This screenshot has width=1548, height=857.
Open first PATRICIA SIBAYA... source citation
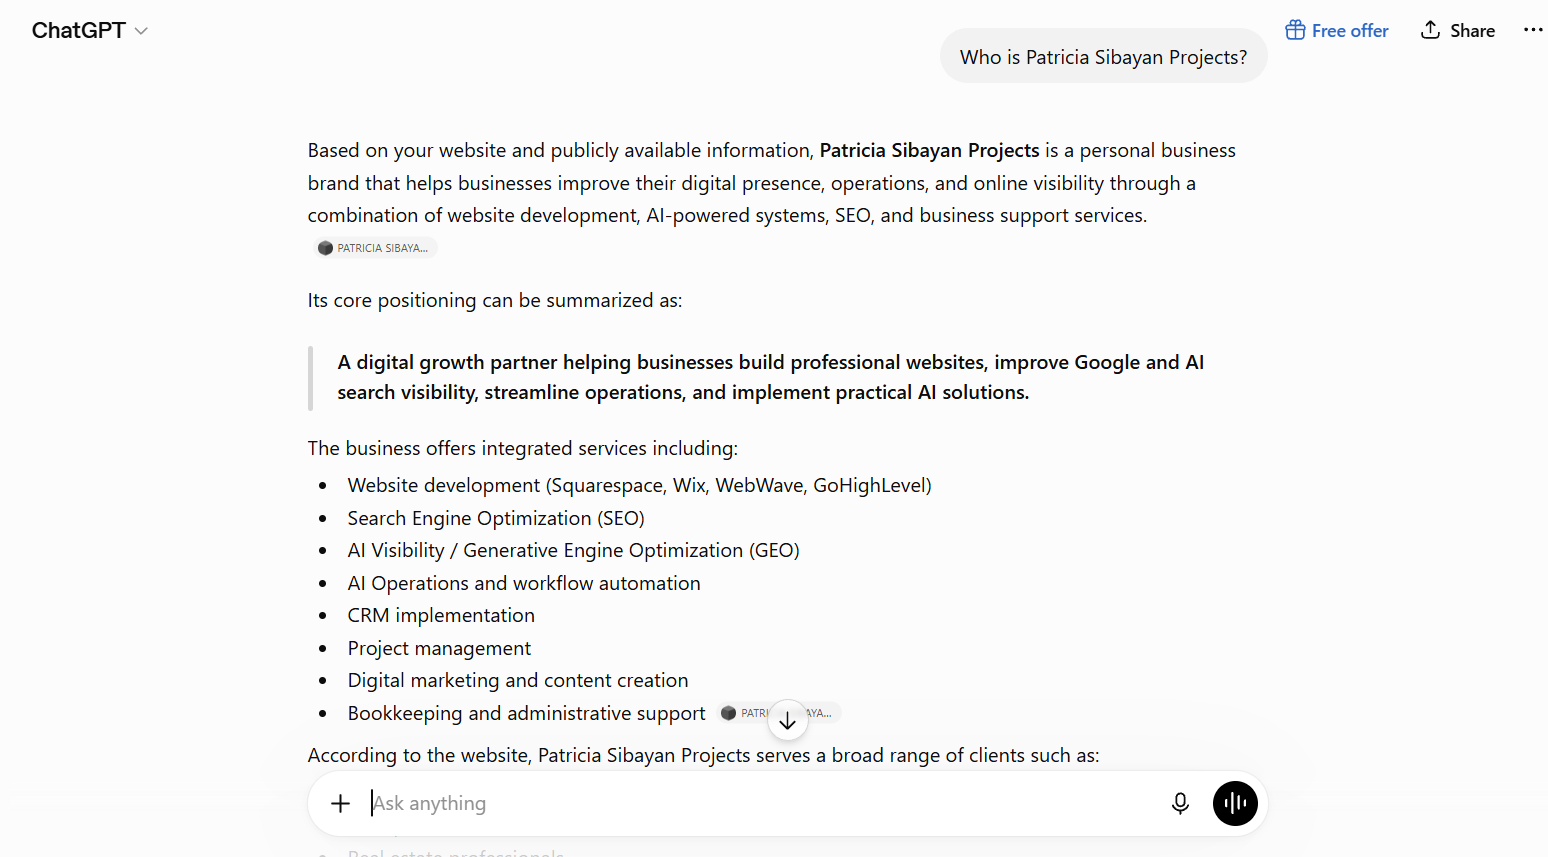click(374, 248)
